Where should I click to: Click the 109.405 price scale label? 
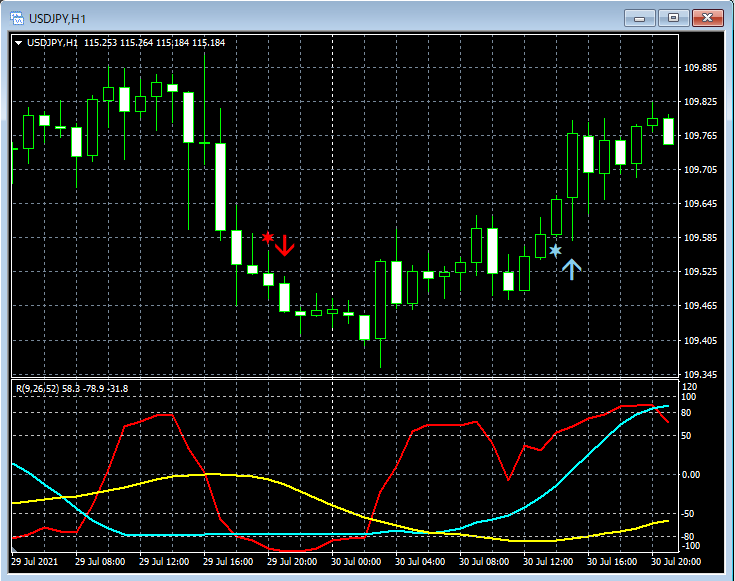(x=700, y=340)
